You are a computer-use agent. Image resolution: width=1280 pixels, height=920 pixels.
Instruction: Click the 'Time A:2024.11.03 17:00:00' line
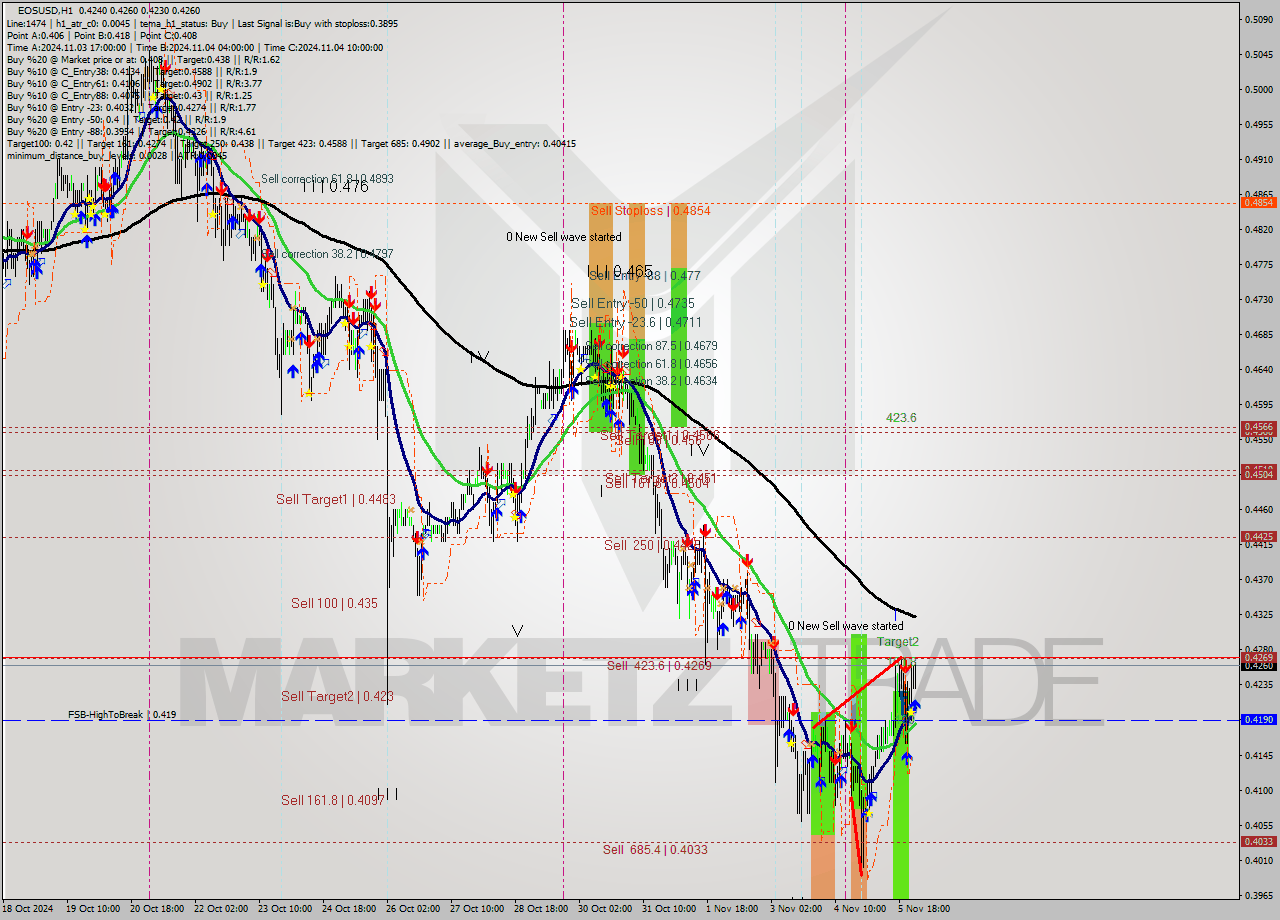coord(66,47)
